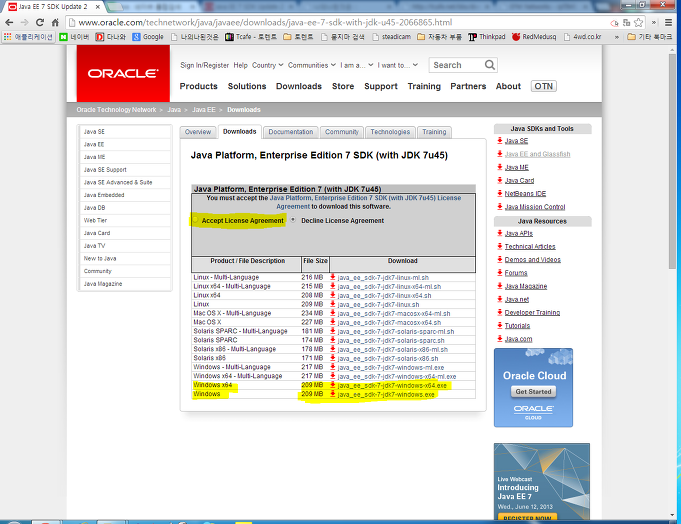Image resolution: width=681 pixels, height=524 pixels.
Task: Click the OTN button
Action: (543, 86)
